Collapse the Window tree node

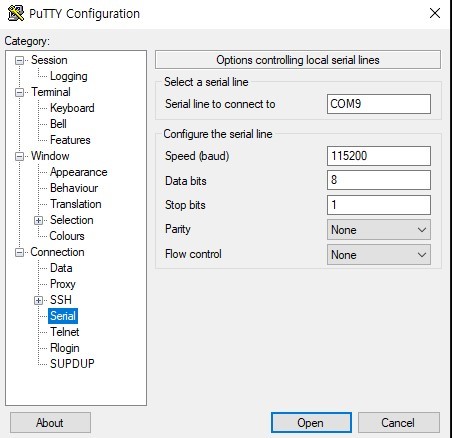[x=20, y=156]
